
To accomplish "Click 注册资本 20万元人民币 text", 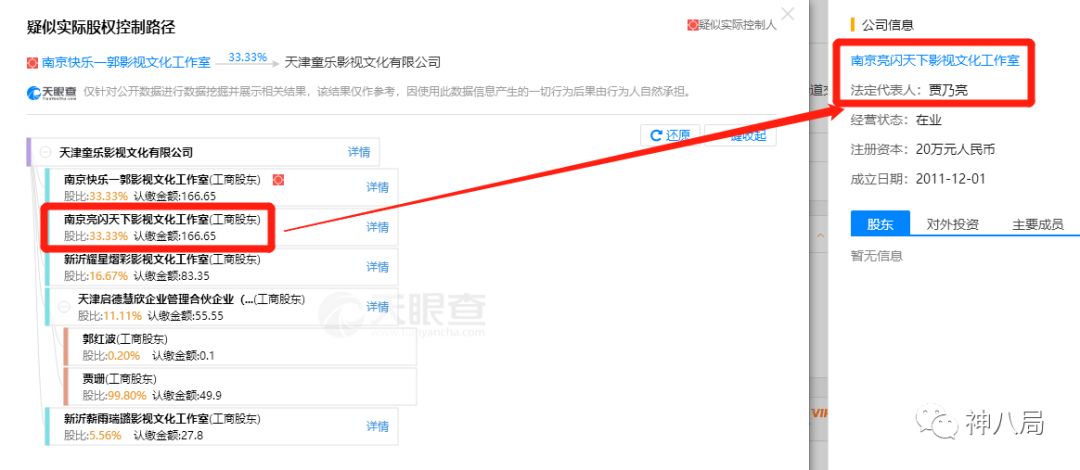I will click(923, 150).
